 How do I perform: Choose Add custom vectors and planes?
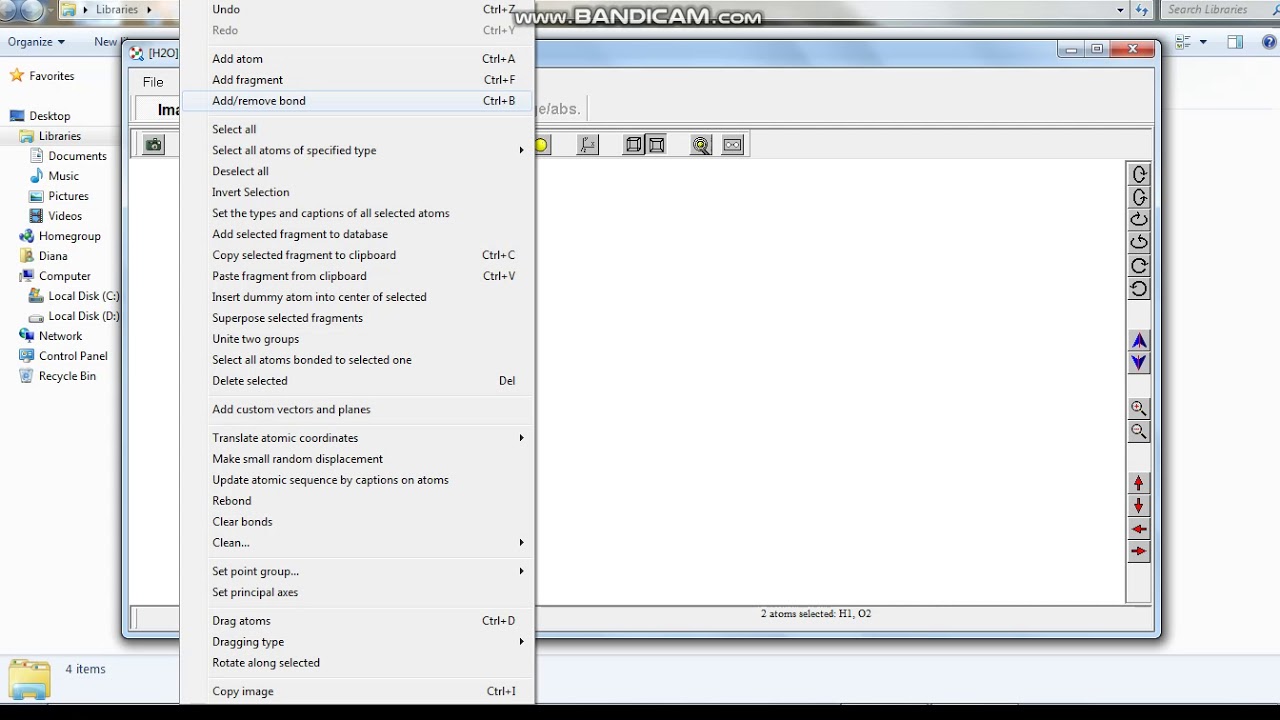pos(358,409)
